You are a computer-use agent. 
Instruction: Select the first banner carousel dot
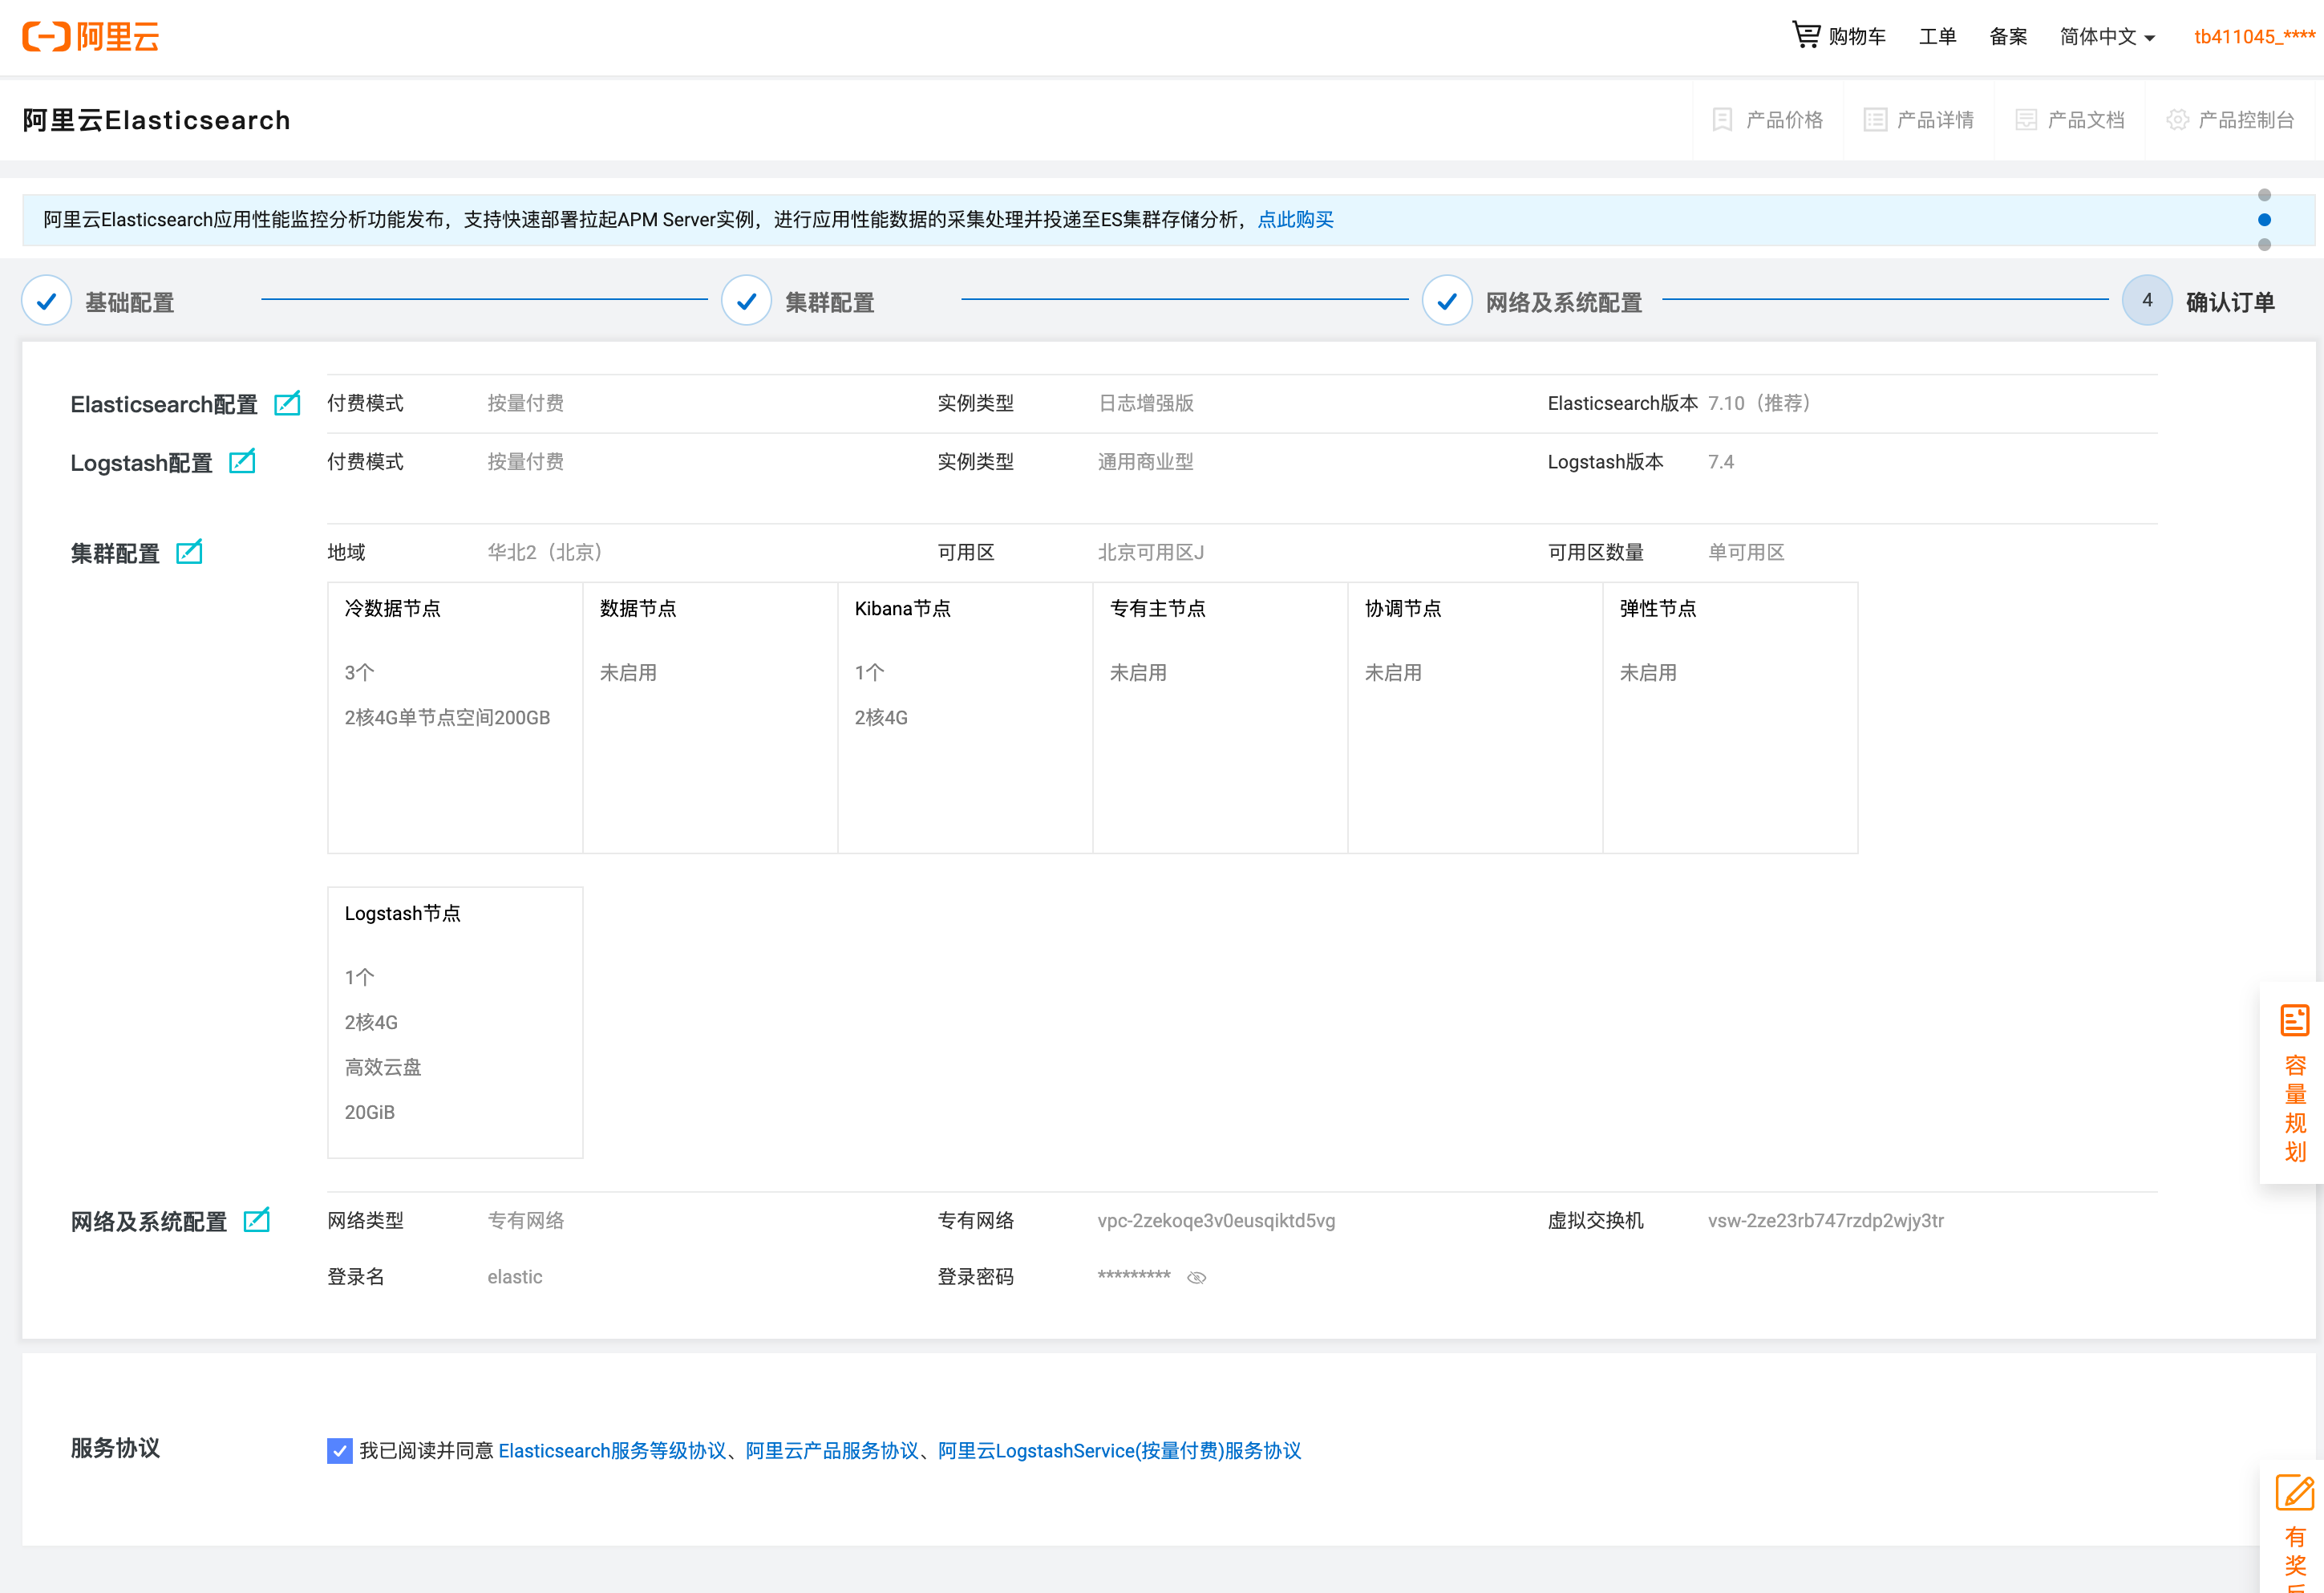pos(2264,195)
